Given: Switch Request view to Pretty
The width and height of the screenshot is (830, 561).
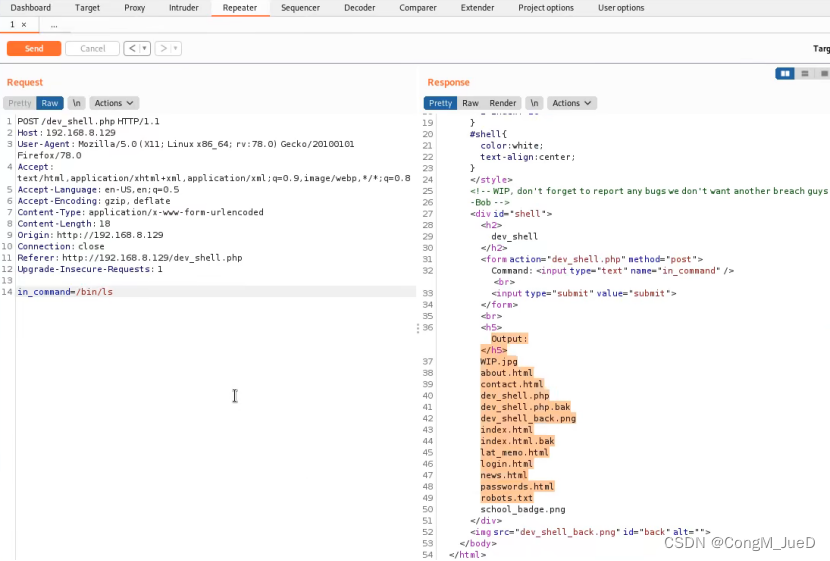Looking at the screenshot, I should point(20,103).
